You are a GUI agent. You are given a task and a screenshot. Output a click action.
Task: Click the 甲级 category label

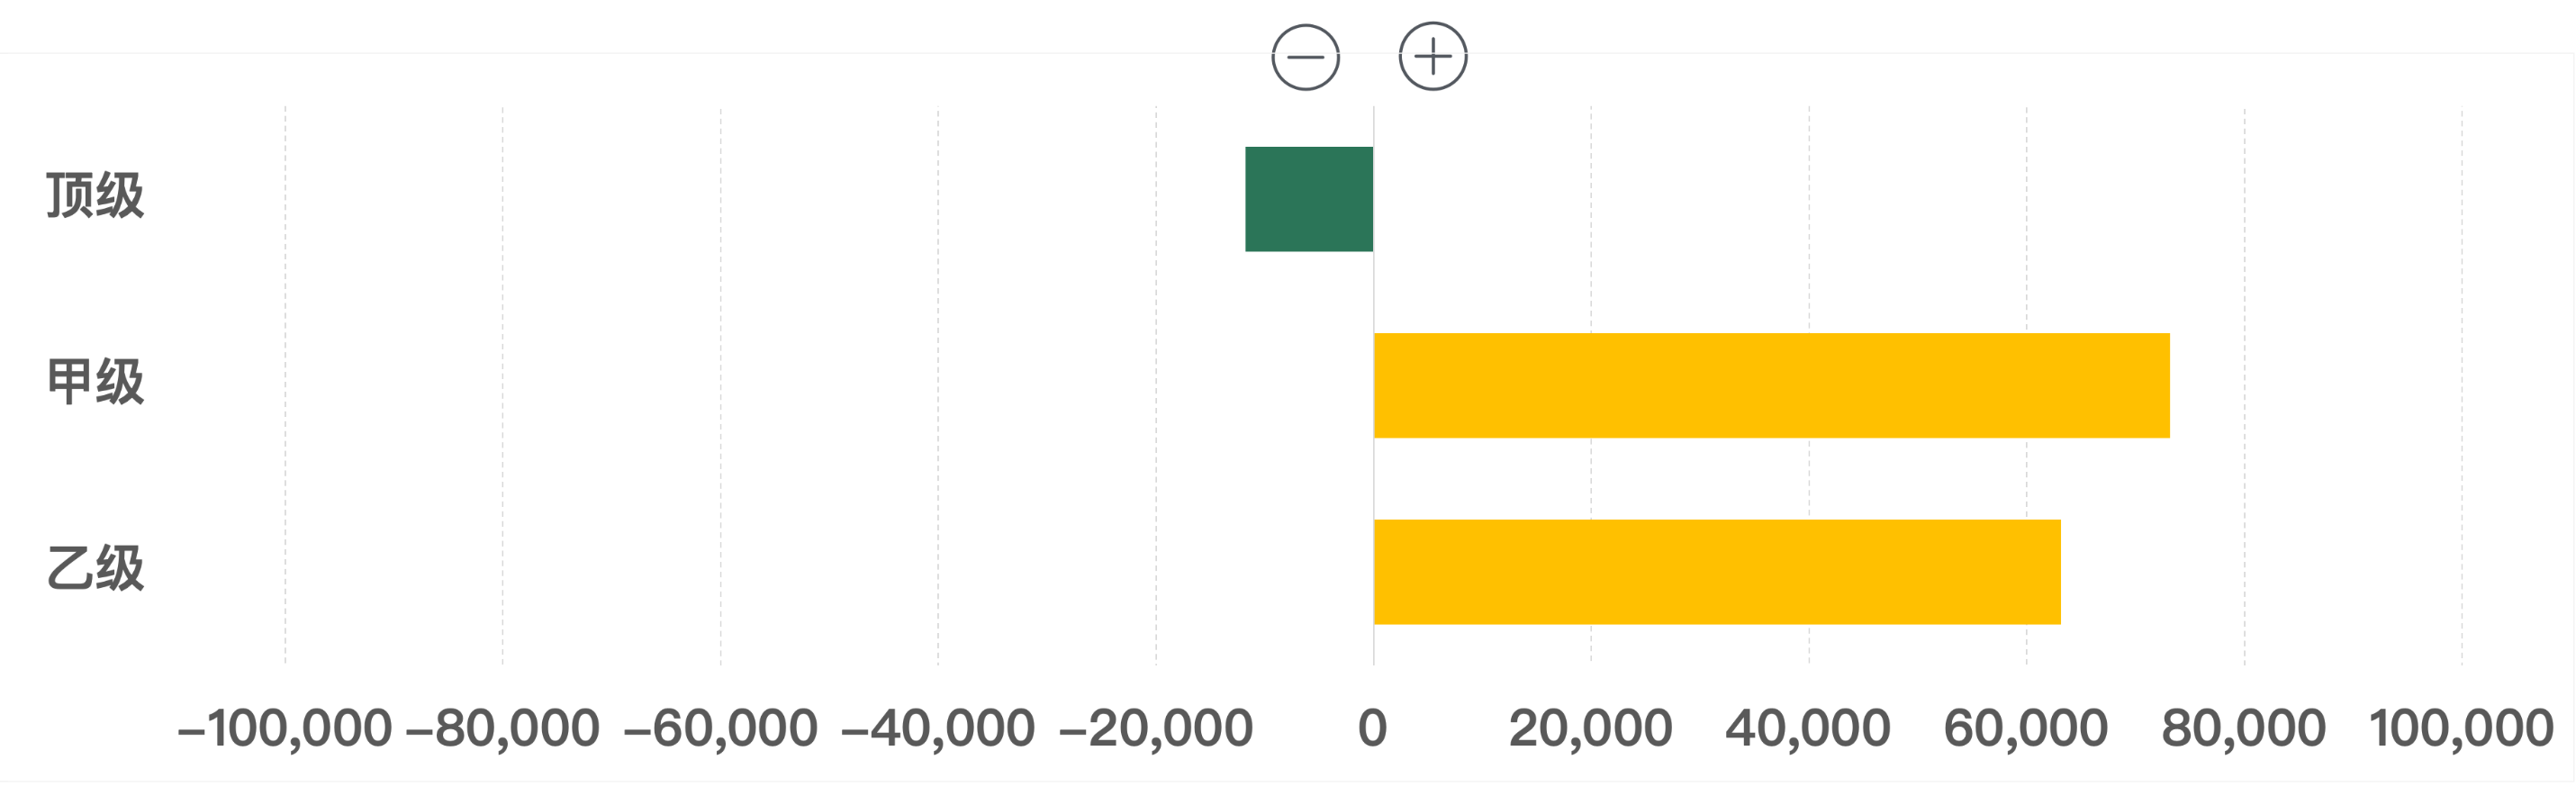pos(96,382)
